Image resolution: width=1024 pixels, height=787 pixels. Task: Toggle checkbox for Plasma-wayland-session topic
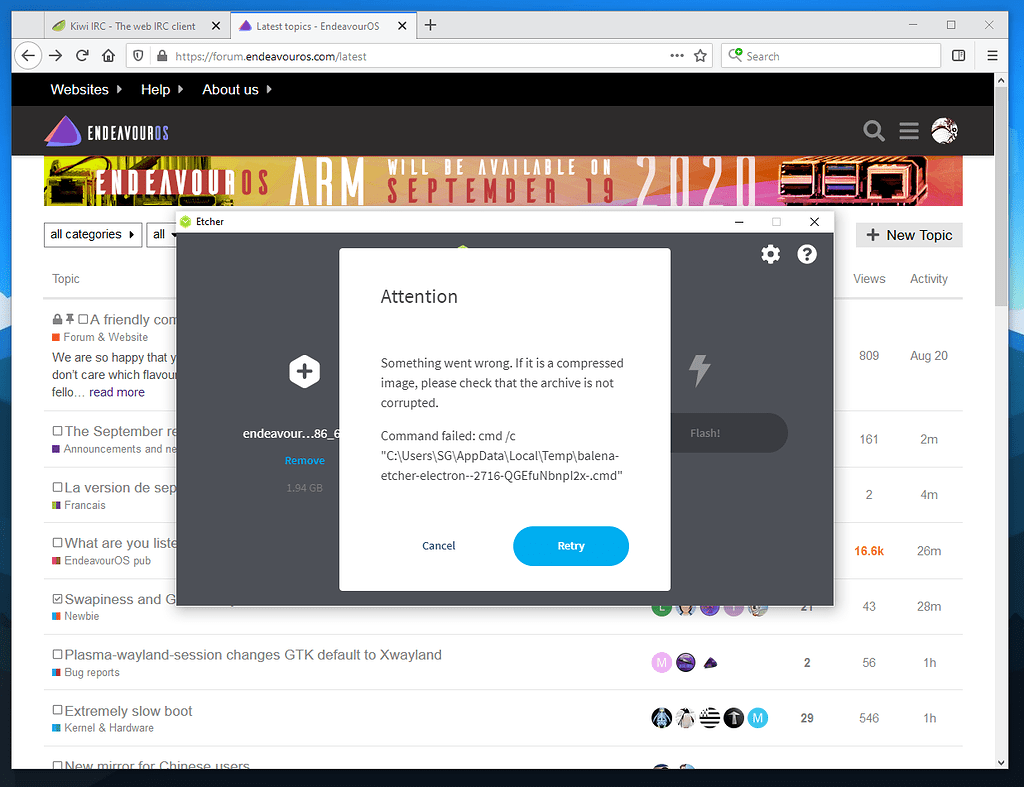pyautogui.click(x=57, y=655)
